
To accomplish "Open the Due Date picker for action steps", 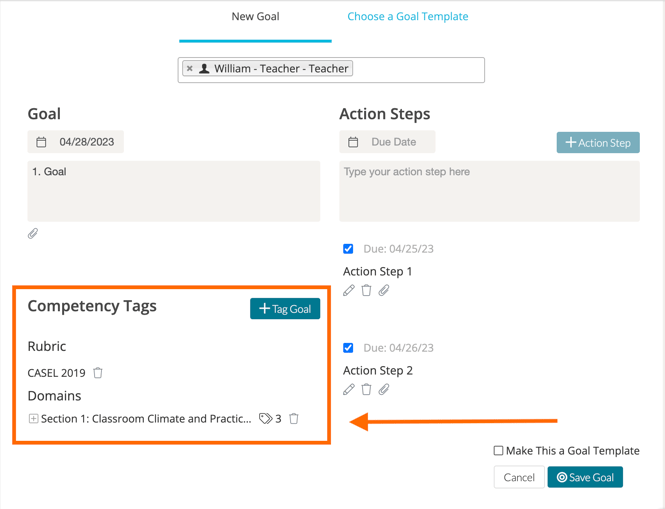I will click(x=387, y=142).
